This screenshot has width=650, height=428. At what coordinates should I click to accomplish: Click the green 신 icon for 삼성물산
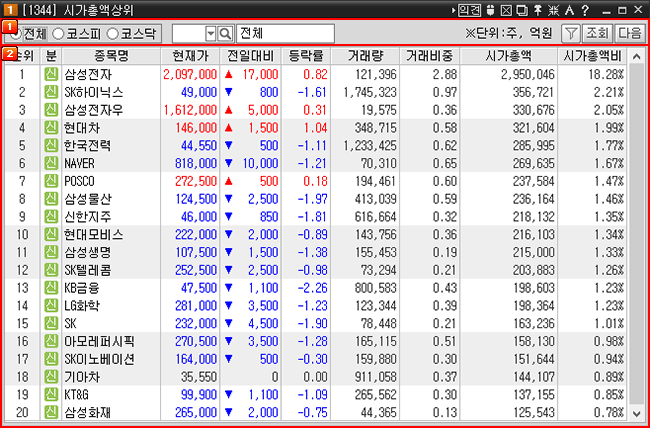[x=51, y=199]
